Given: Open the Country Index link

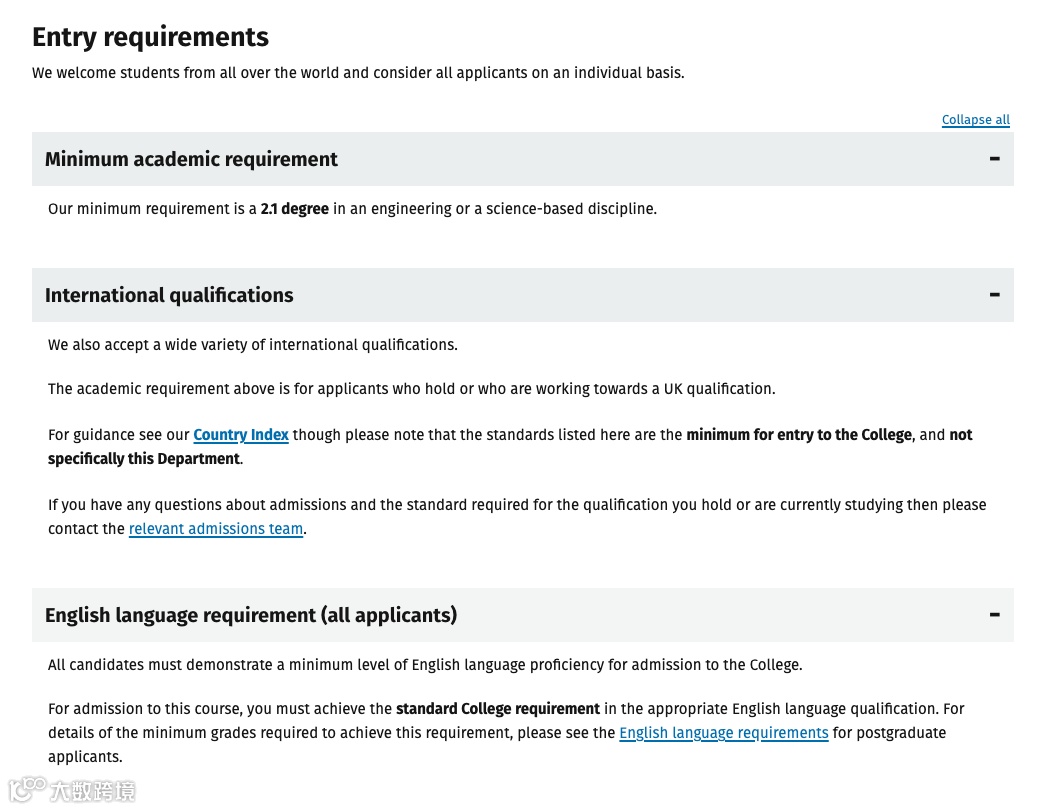Looking at the screenshot, I should point(241,435).
